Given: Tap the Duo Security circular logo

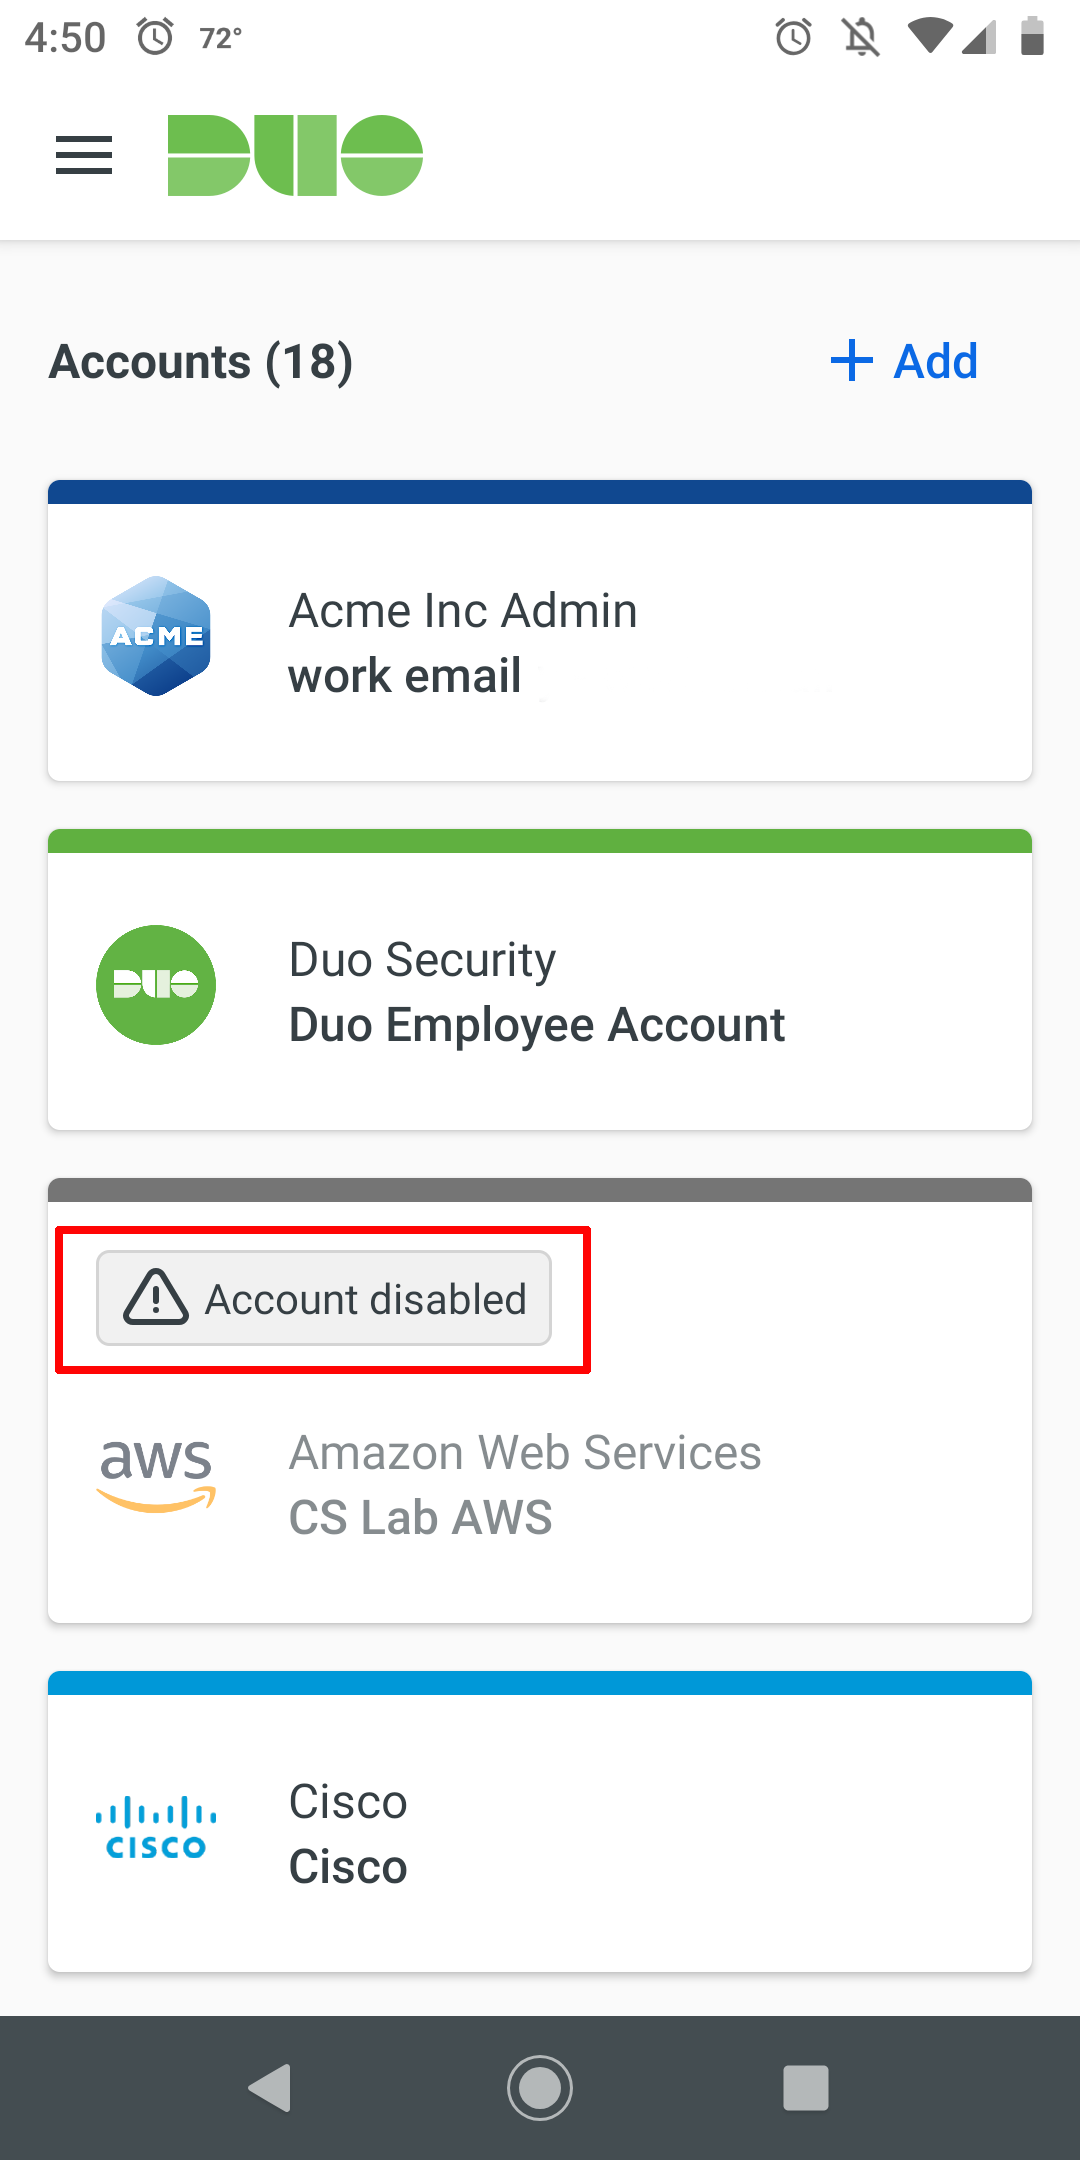Looking at the screenshot, I should (x=155, y=985).
